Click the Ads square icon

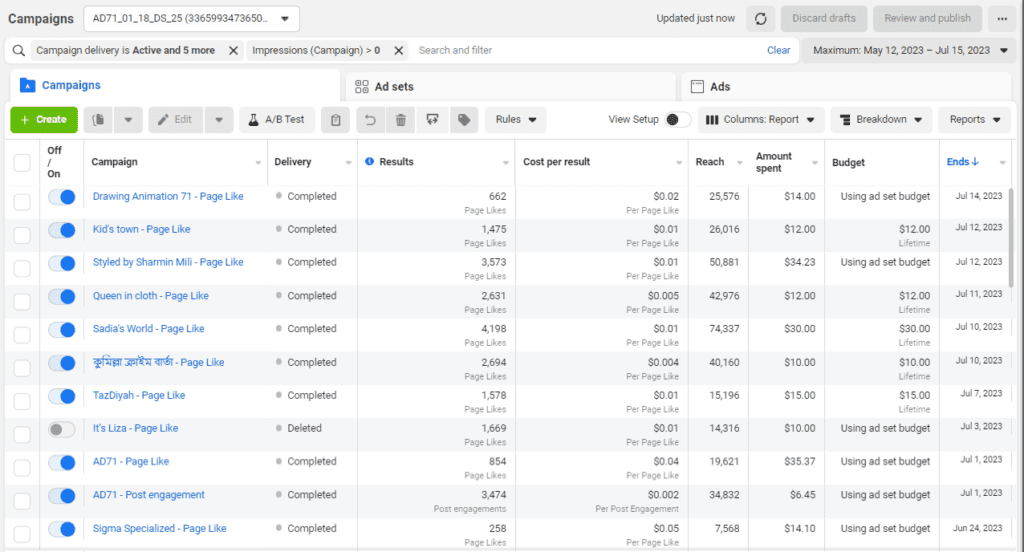pos(697,86)
